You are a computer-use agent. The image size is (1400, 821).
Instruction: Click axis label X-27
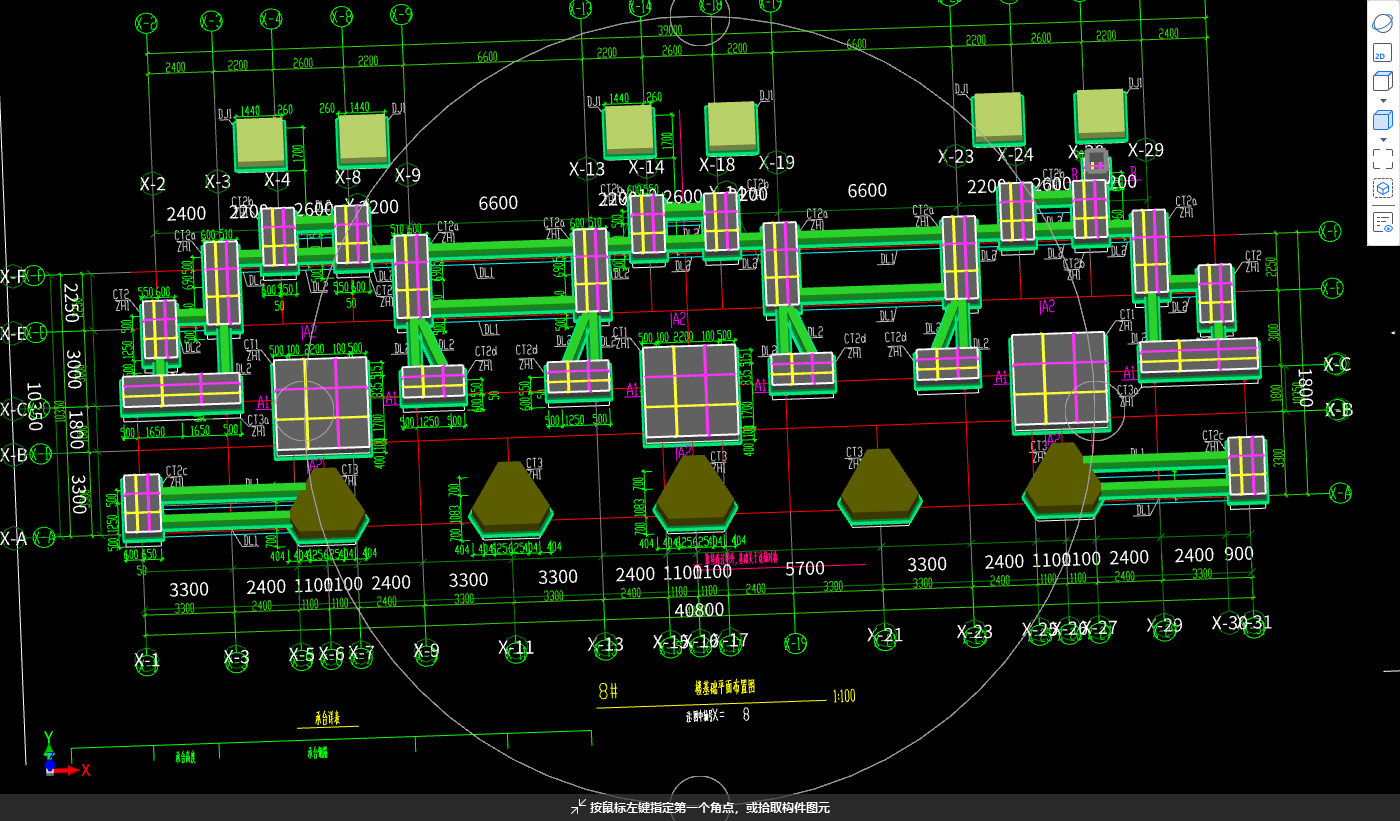click(1100, 628)
